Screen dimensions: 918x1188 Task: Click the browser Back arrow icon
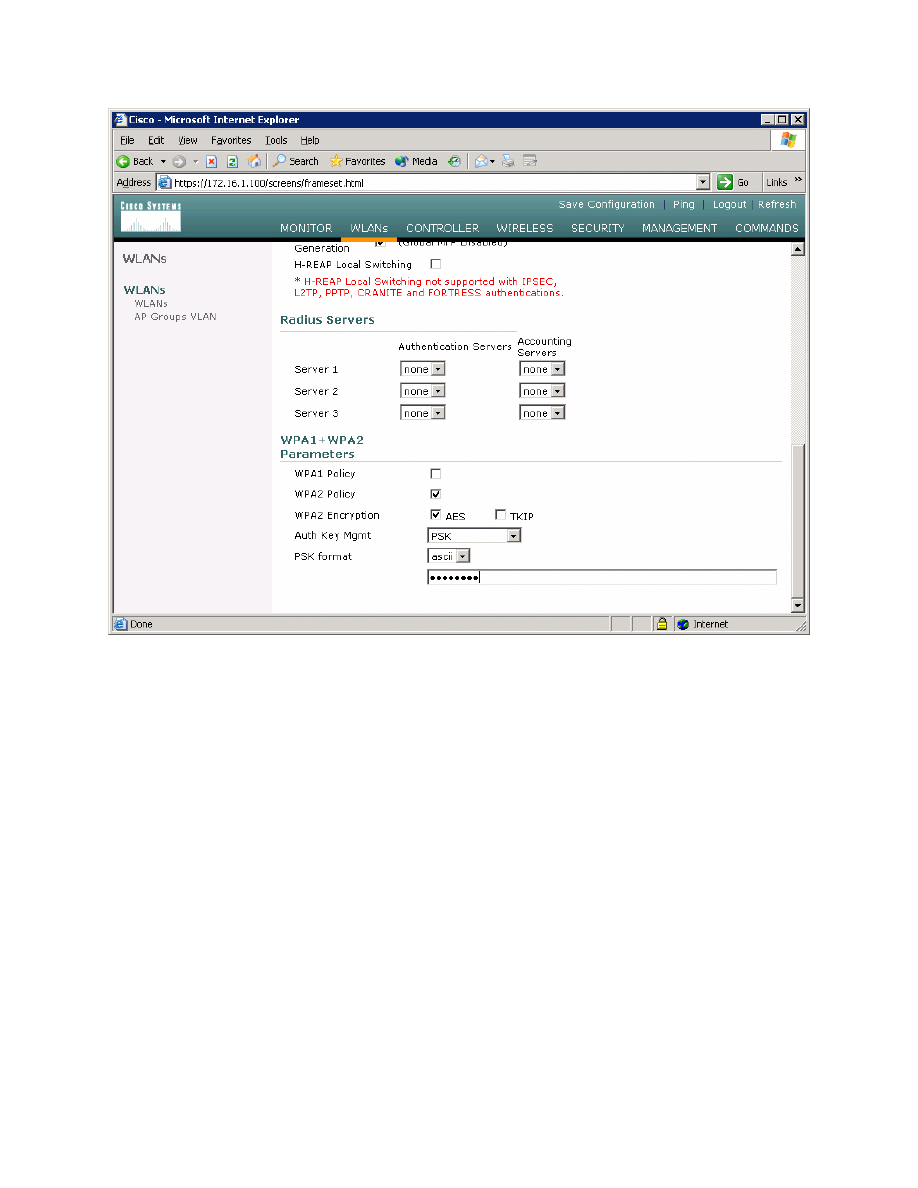point(124,161)
